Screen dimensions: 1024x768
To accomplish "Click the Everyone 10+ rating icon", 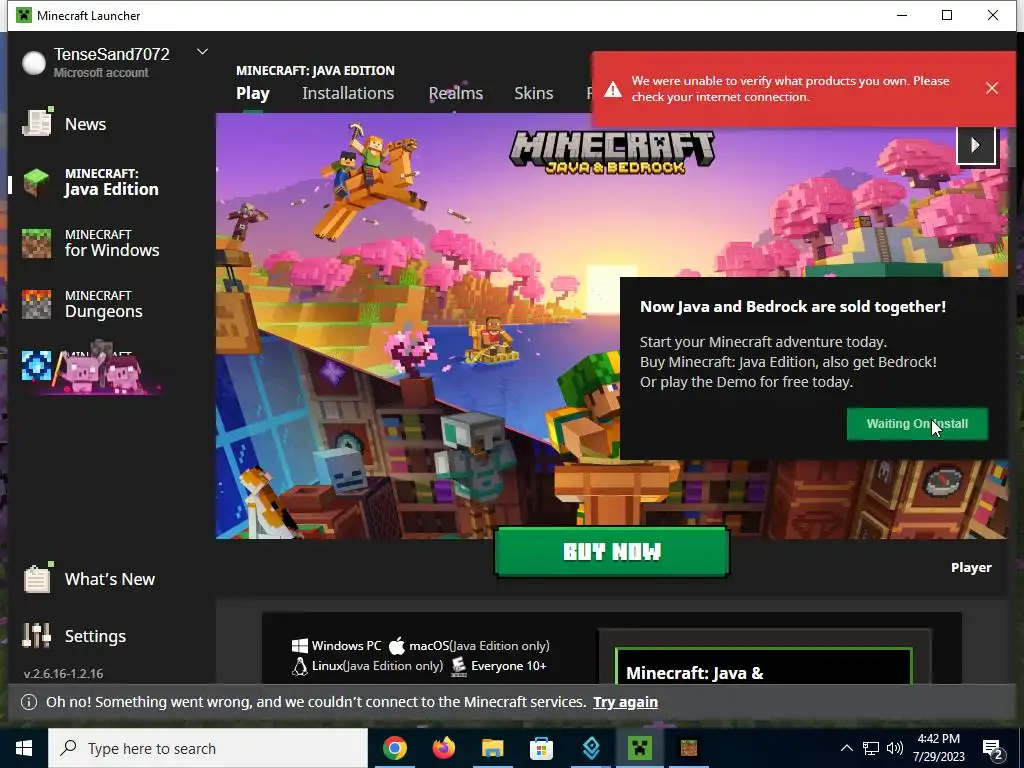I will (x=459, y=666).
